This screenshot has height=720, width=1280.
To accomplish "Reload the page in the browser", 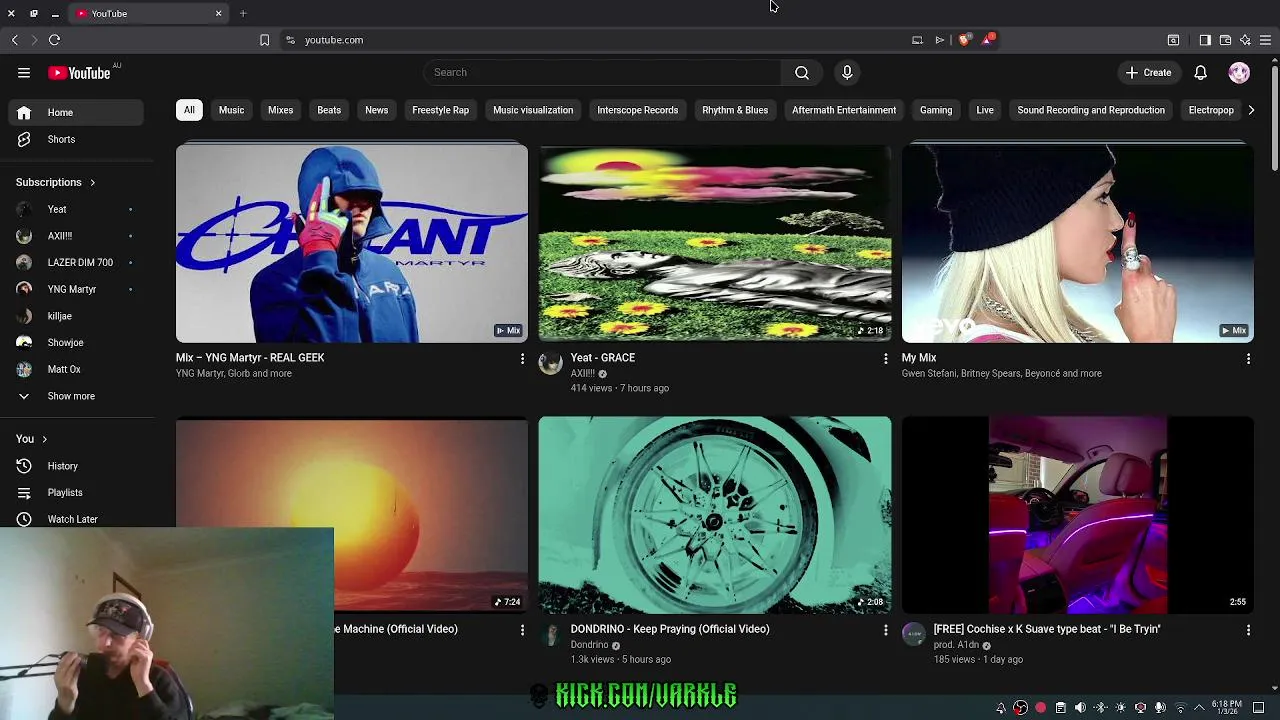I will 55,40.
